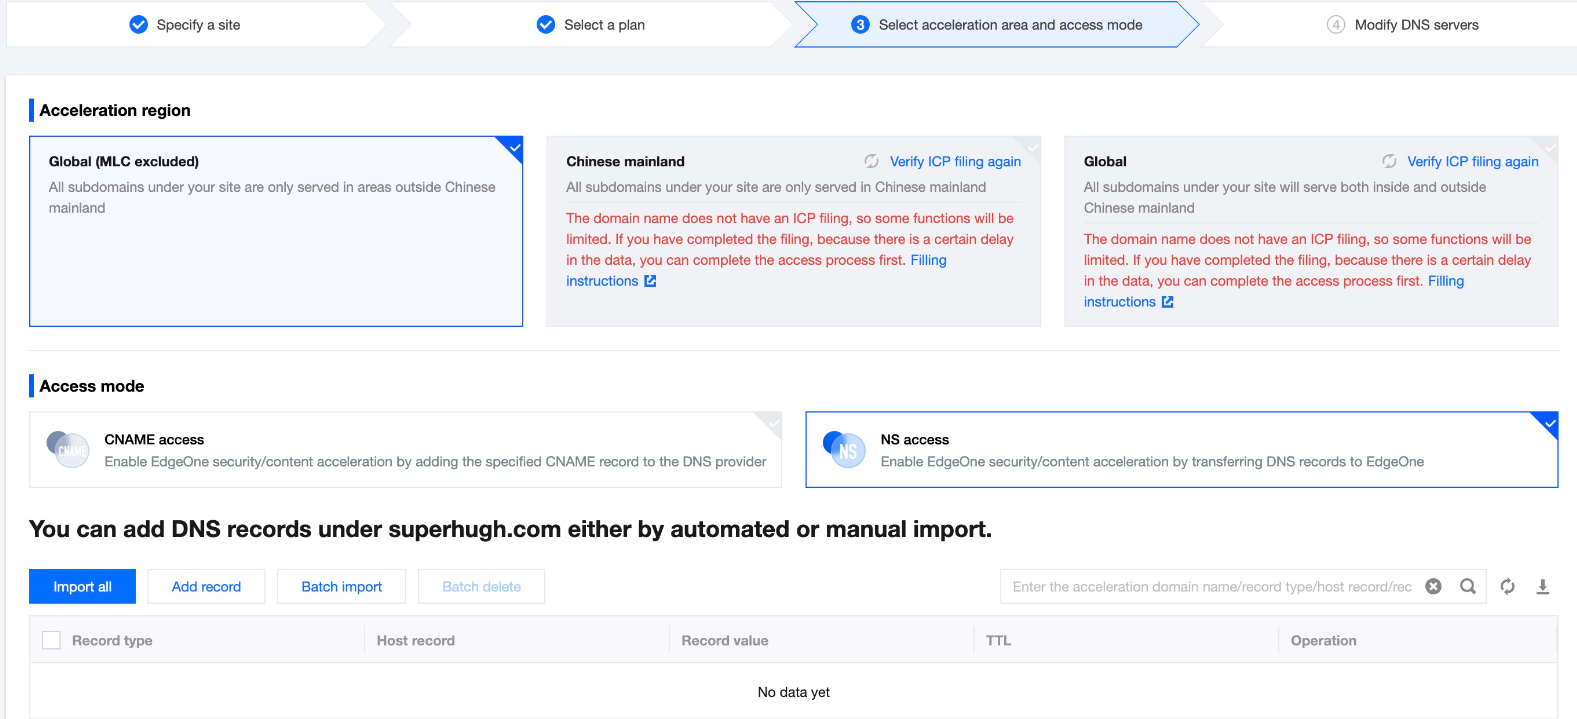Click the NS access icon
The height and width of the screenshot is (719, 1577).
click(x=843, y=450)
